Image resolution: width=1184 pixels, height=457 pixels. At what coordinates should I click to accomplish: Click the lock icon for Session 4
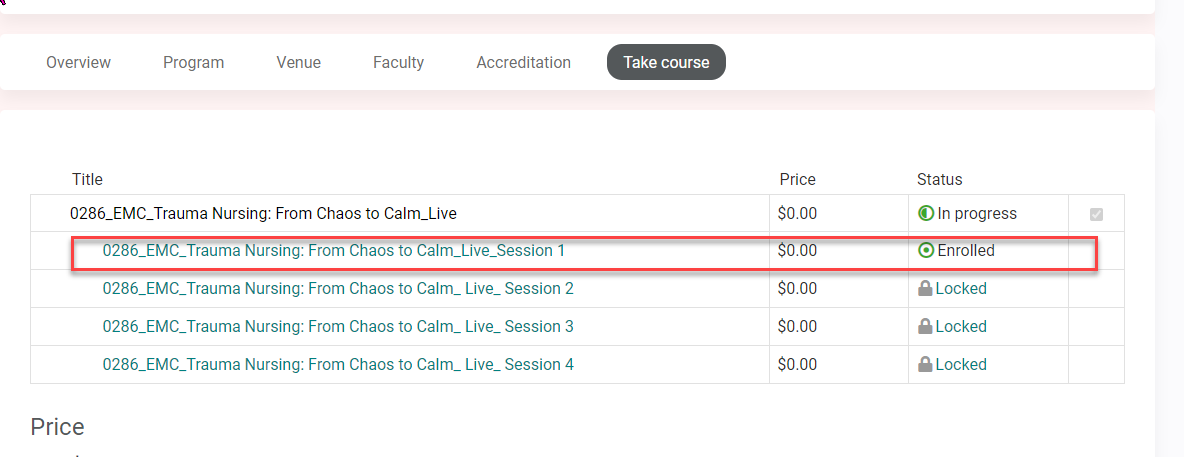coord(925,365)
